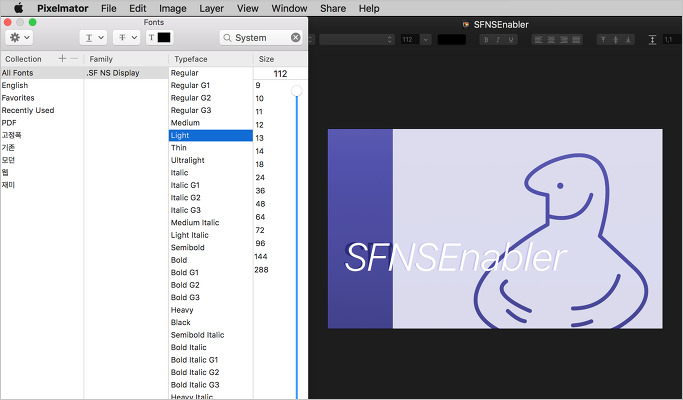This screenshot has height=400, width=683.
Task: Align text to bottom vertically
Action: pyautogui.click(x=628, y=40)
